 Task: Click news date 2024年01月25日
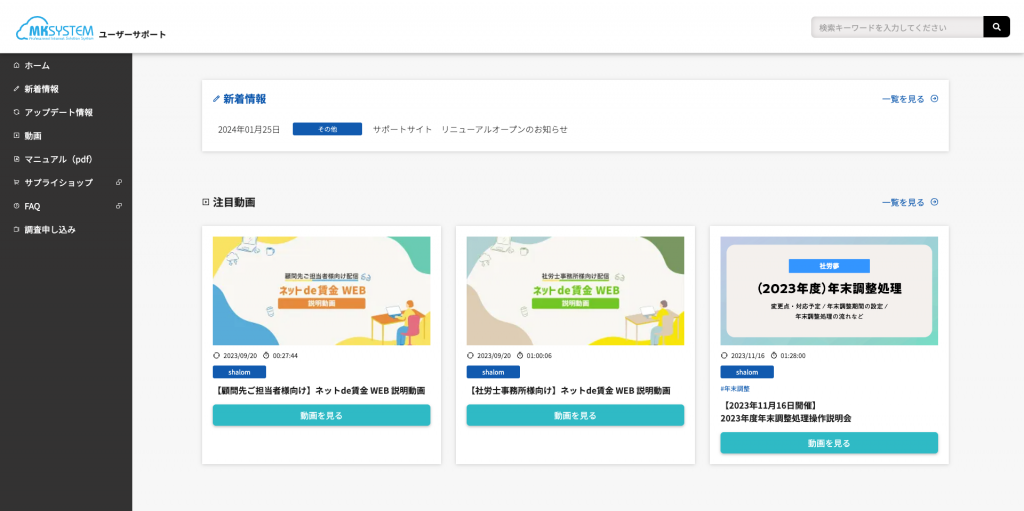click(x=249, y=129)
